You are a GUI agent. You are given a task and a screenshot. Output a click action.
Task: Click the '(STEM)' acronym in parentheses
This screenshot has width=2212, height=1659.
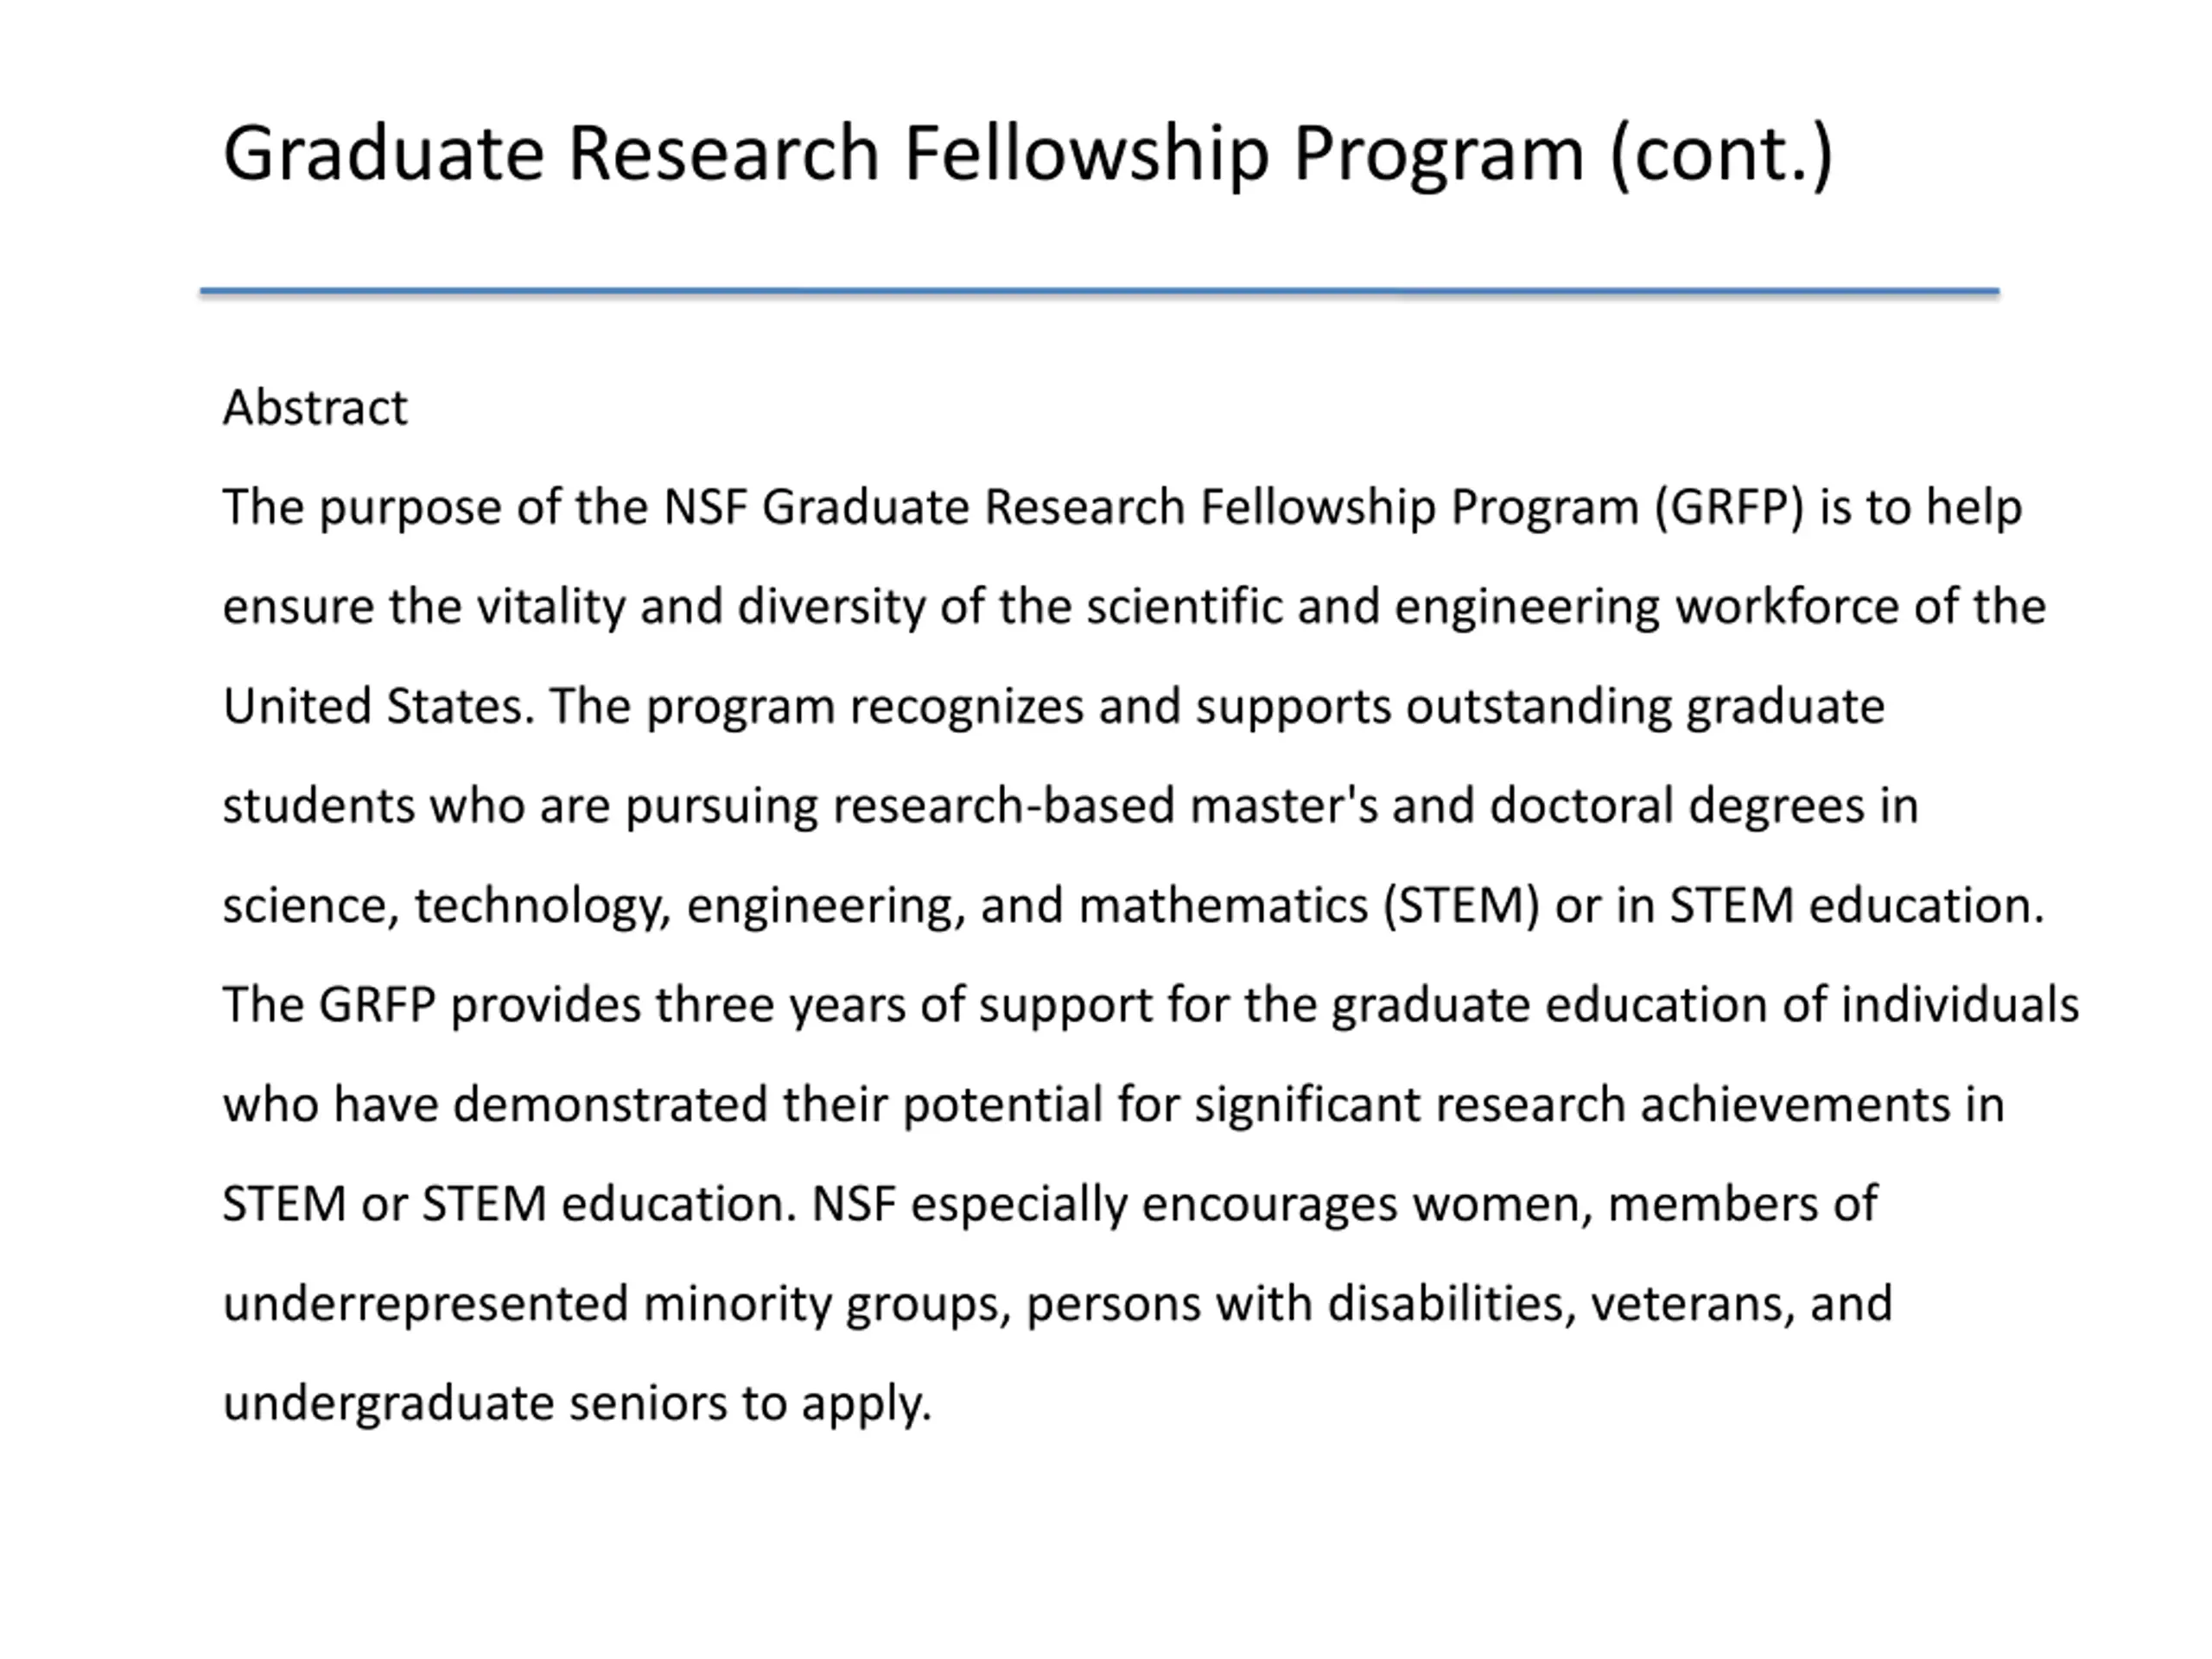click(x=1461, y=906)
